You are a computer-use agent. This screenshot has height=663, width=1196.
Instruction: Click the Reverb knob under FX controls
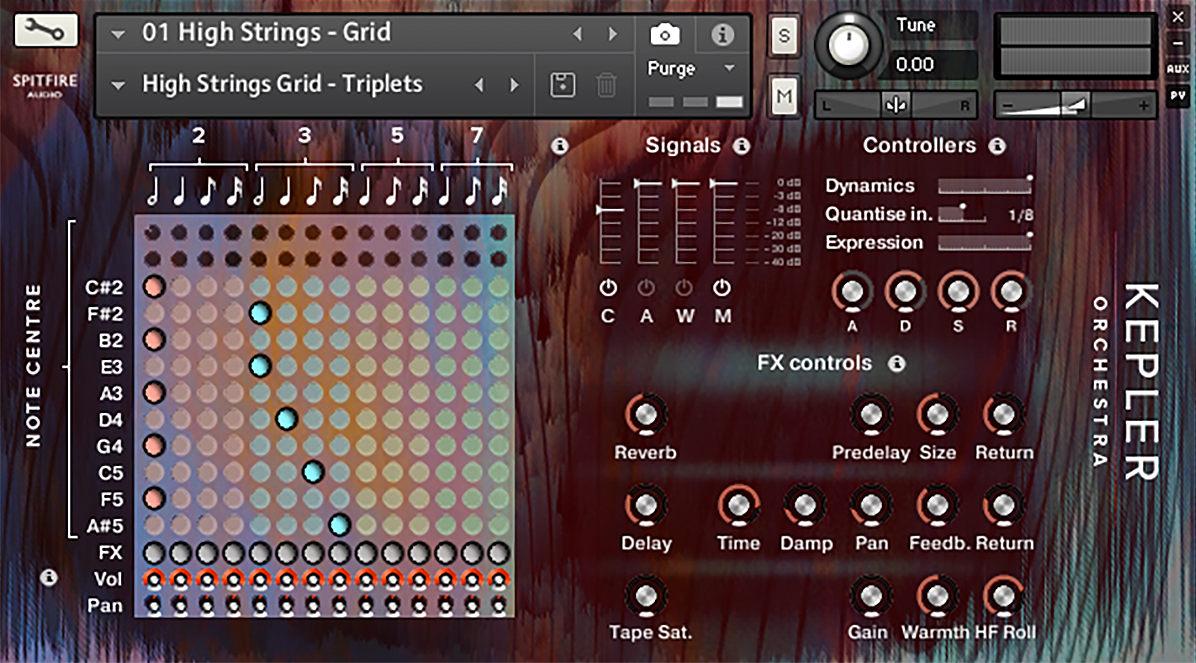pyautogui.click(x=646, y=416)
